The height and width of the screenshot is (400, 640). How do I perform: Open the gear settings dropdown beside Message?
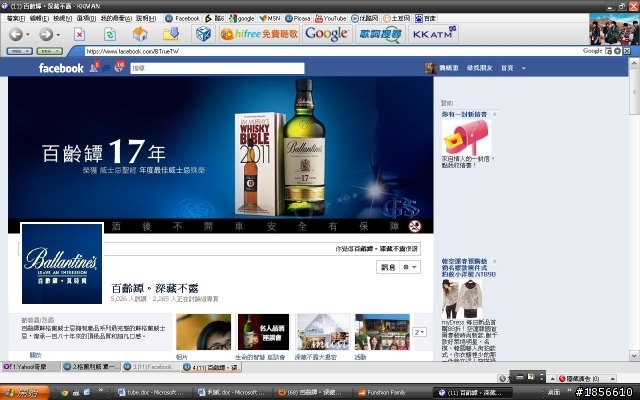click(410, 267)
